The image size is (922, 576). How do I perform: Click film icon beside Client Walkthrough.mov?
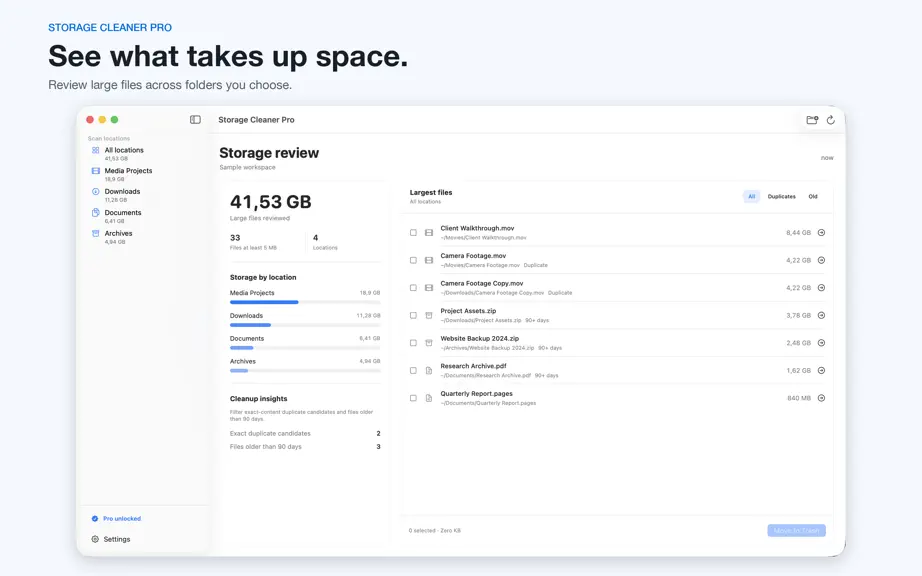(429, 233)
